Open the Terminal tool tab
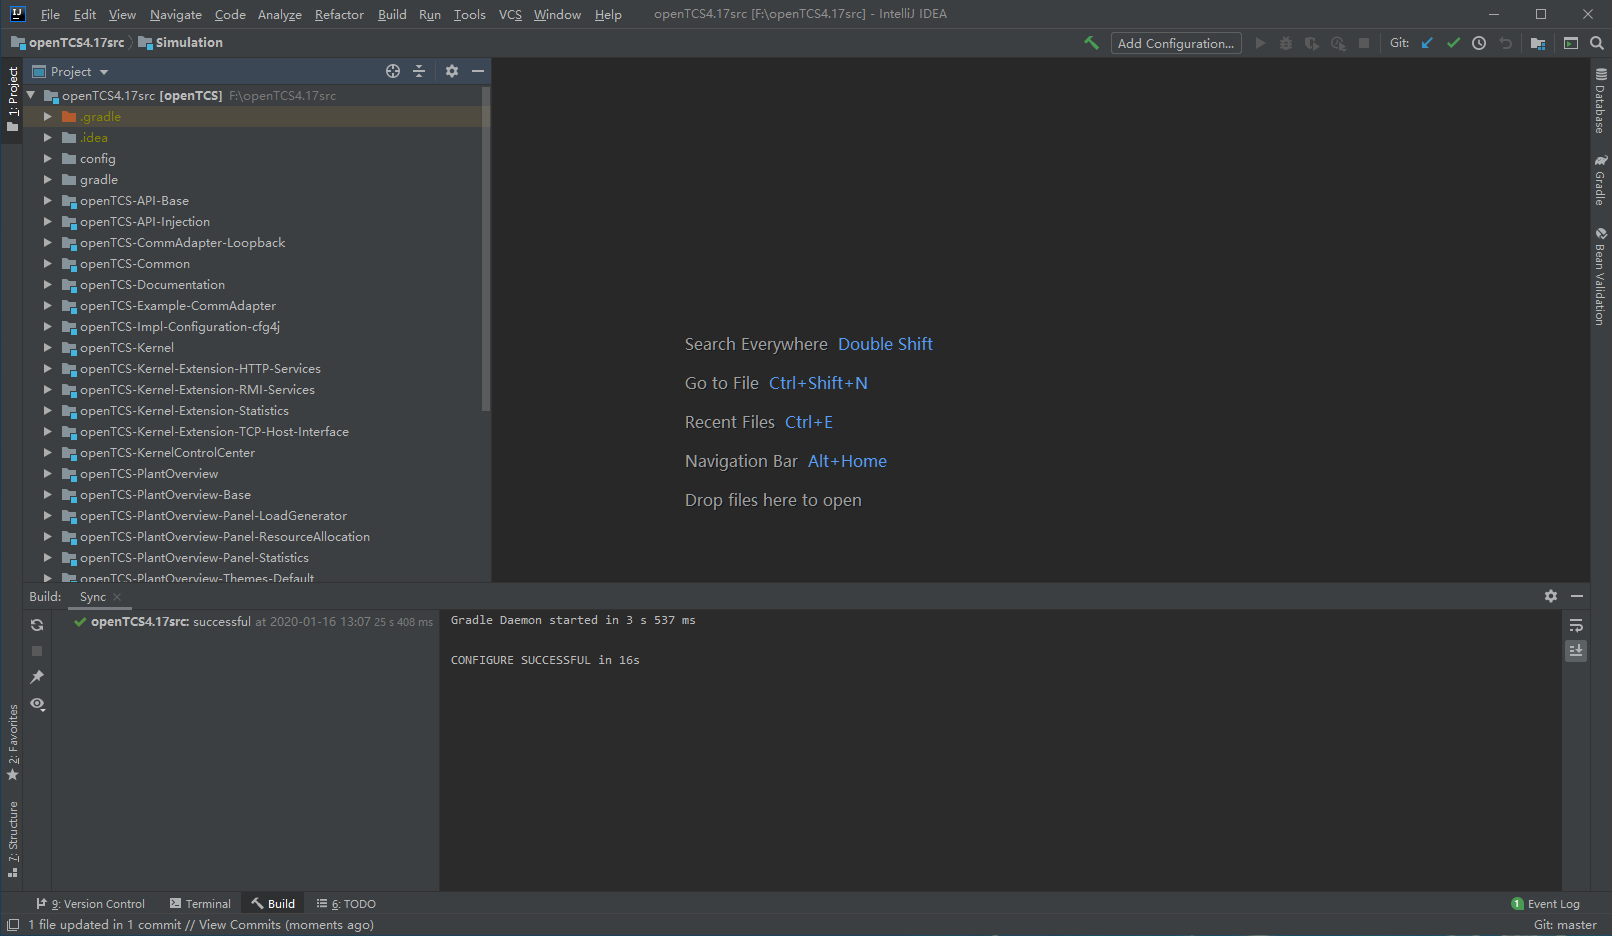 200,904
